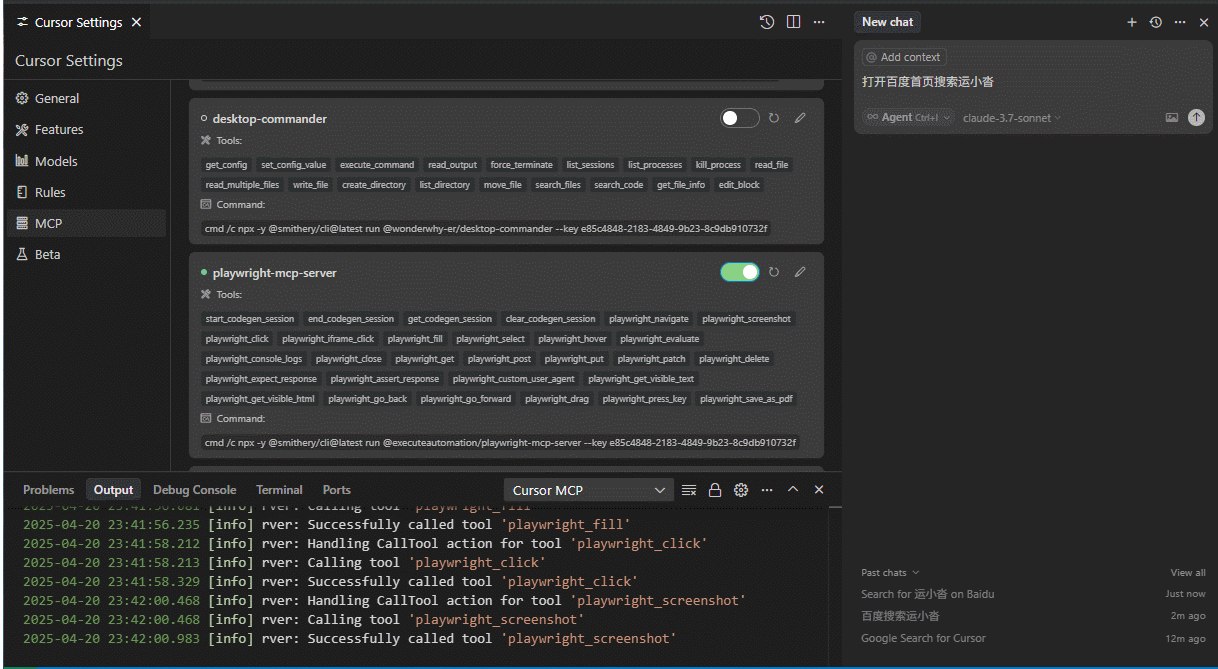Click the chat message input text

[928, 82]
